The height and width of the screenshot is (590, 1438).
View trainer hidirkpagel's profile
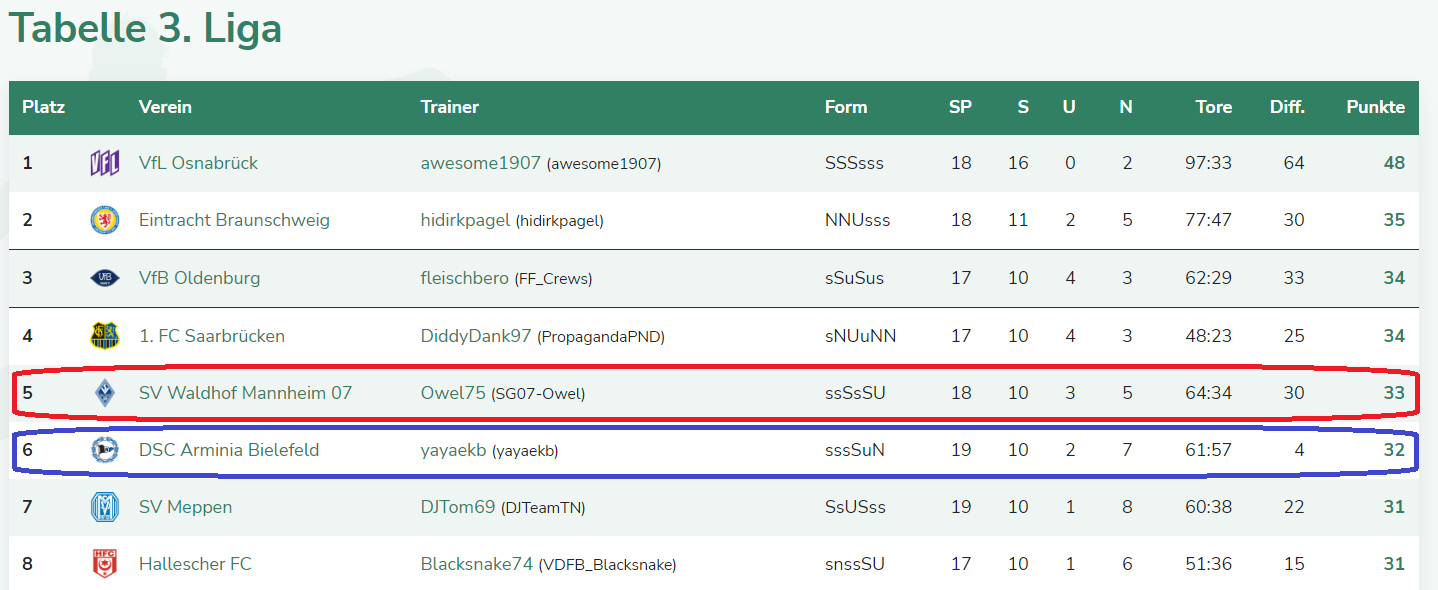point(465,220)
